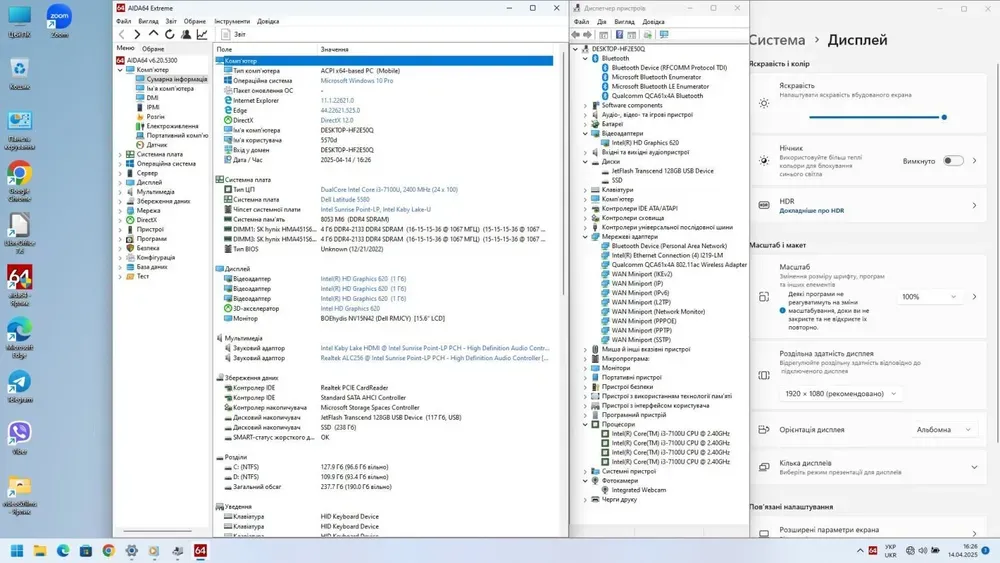This screenshot has width=1000, height=563.
Task: Click the user icon in AIDA64 toolbar
Action: [186, 34]
